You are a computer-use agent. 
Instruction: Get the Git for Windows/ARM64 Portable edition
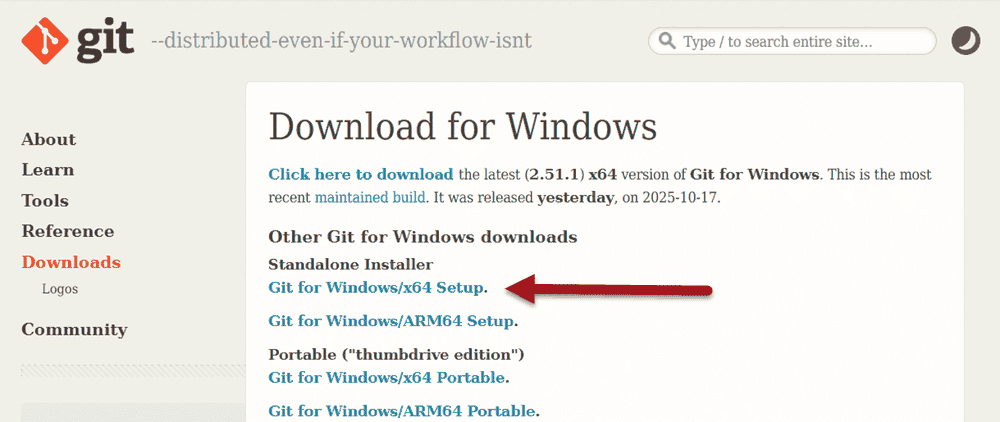(x=402, y=411)
